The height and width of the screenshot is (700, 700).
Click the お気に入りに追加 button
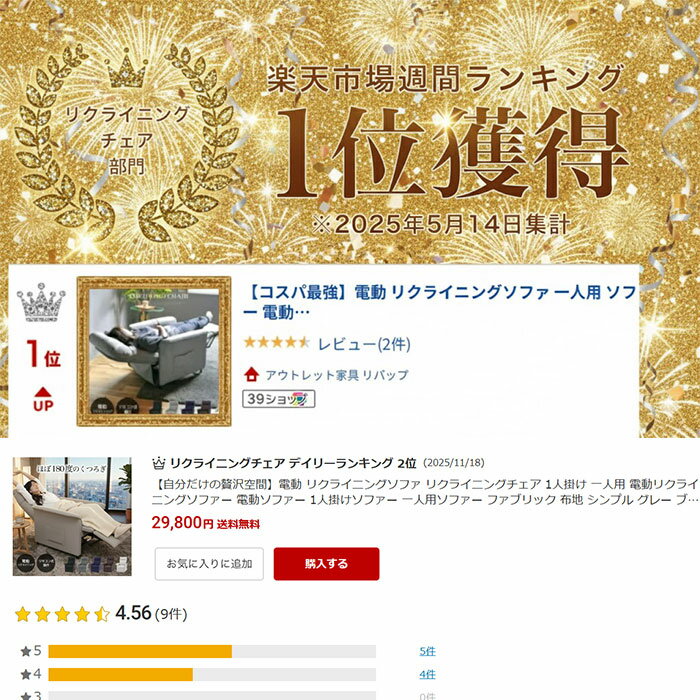coord(209,564)
